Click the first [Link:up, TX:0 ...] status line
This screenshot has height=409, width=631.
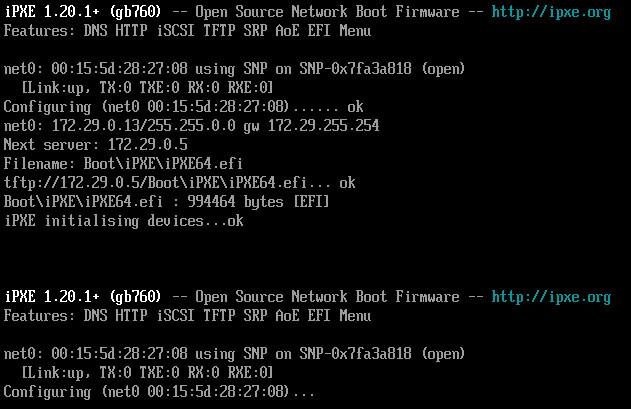pos(147,88)
